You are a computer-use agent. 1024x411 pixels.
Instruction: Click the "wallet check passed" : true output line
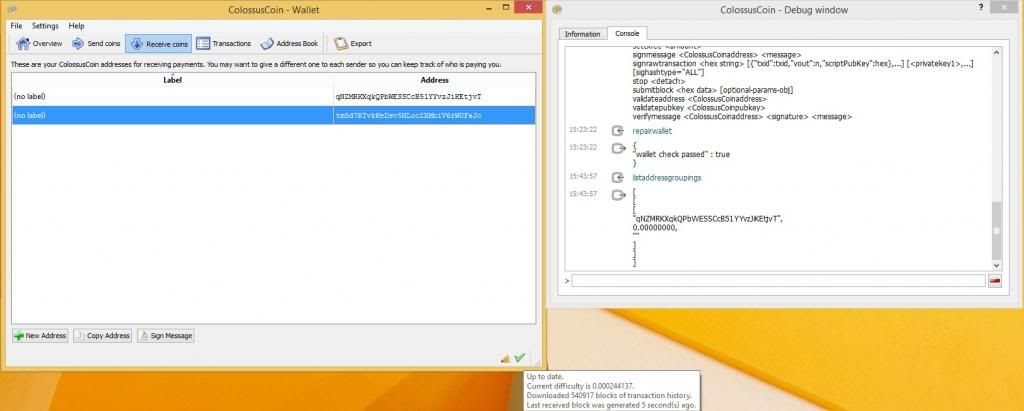681,155
